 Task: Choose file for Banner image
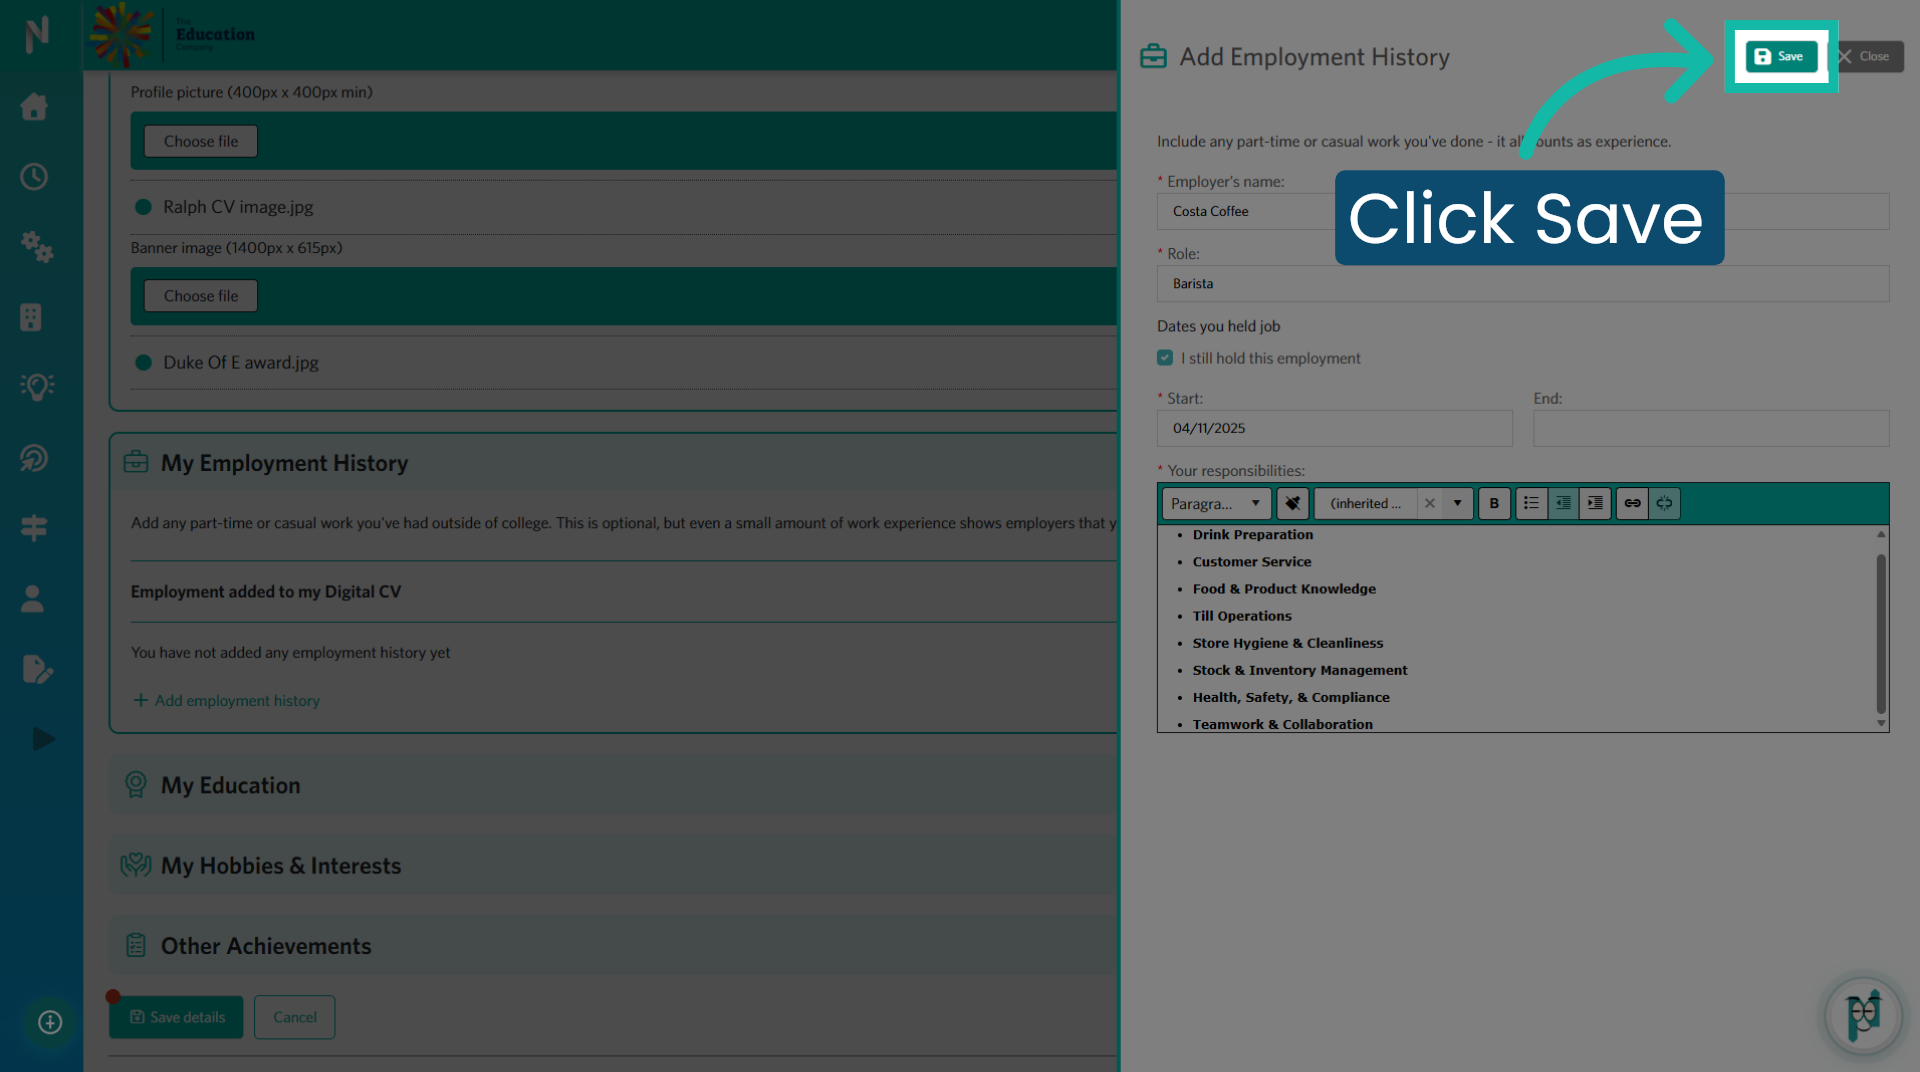click(x=201, y=296)
